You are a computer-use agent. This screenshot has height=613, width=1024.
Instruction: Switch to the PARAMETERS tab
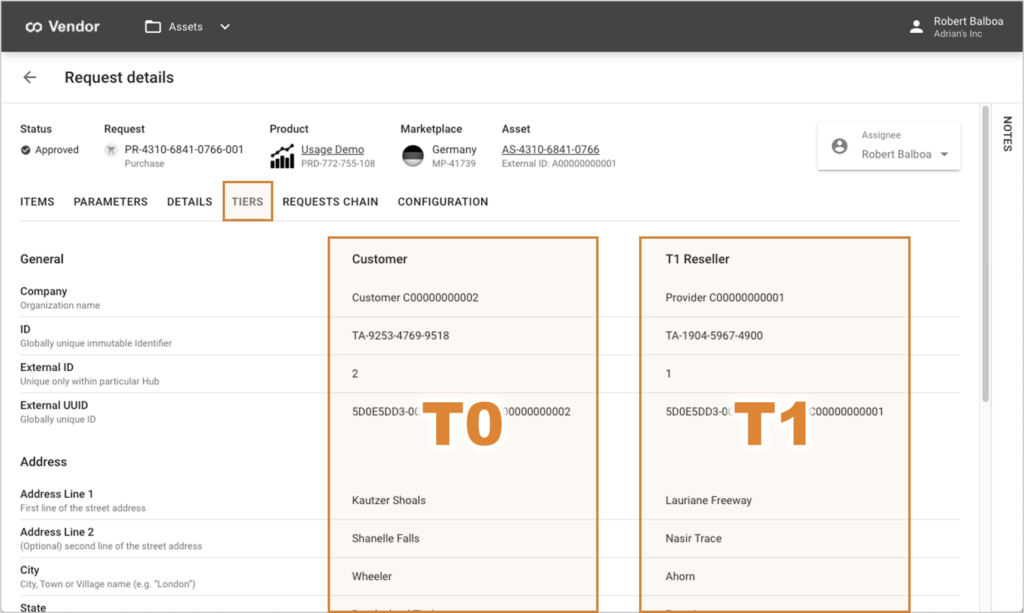(x=110, y=202)
